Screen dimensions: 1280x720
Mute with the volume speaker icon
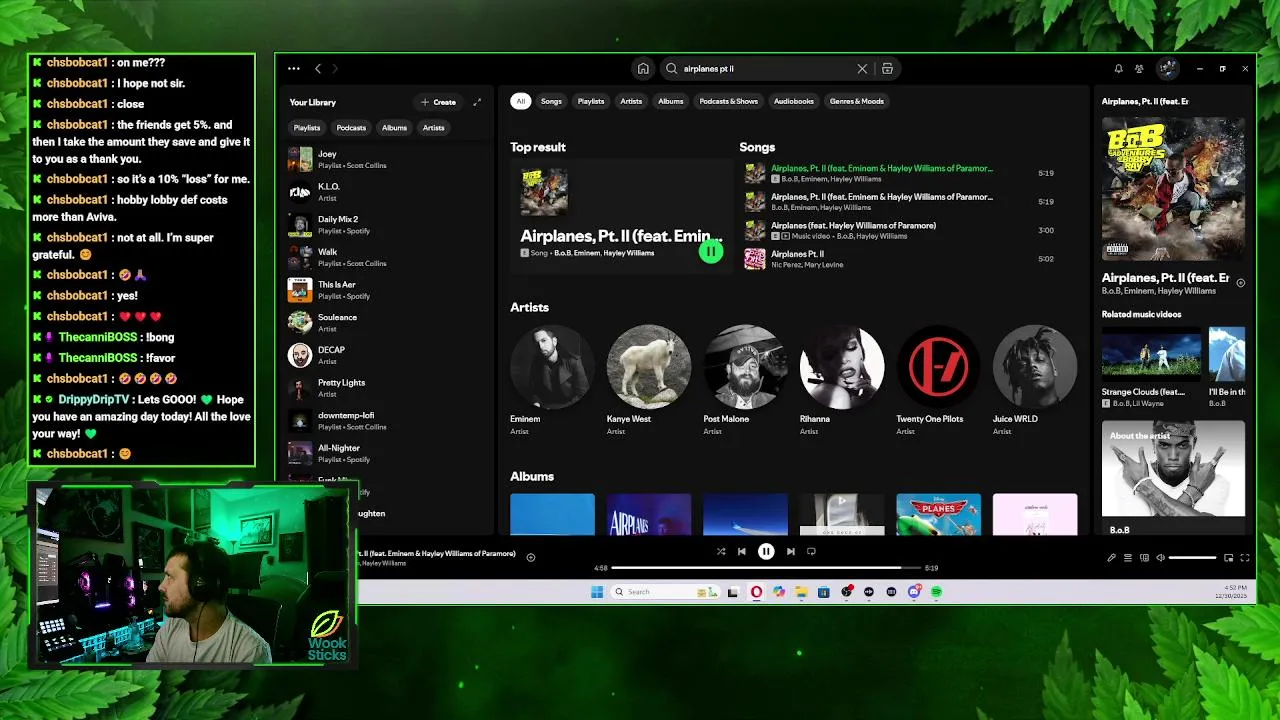click(x=1160, y=558)
